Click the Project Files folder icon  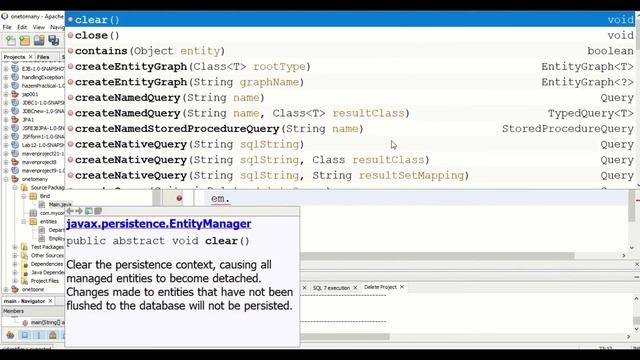[x=24, y=281]
